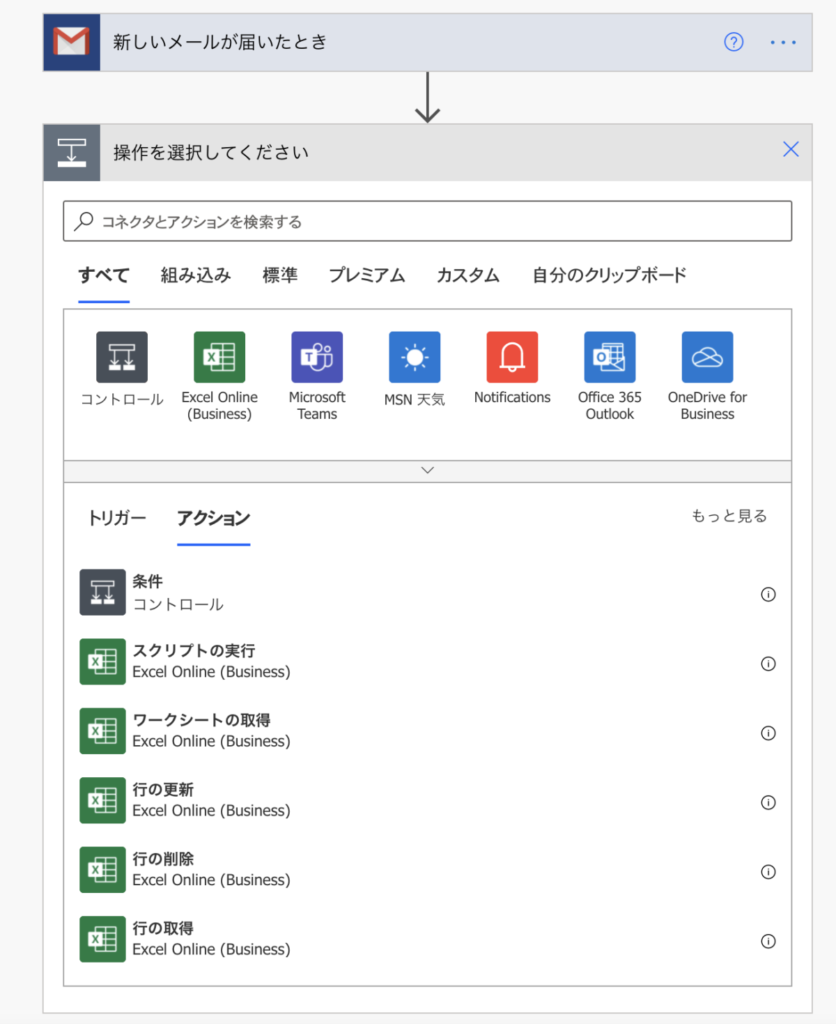Screen dimensions: 836x1024
Task: Switch to the トリガー tab
Action: coord(117,519)
